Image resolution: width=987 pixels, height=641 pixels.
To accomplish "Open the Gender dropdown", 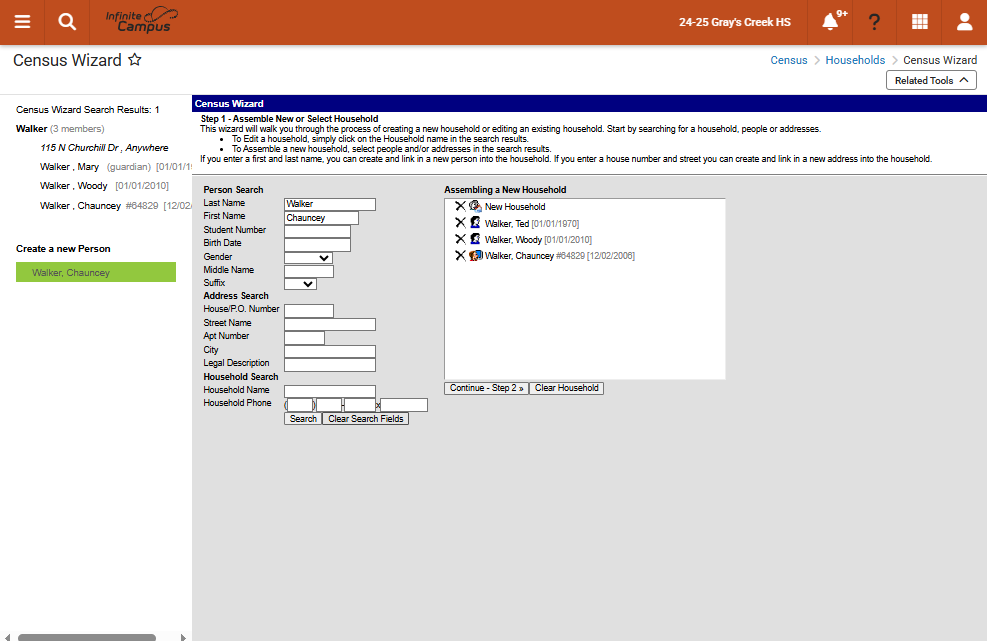I will [x=308, y=258].
